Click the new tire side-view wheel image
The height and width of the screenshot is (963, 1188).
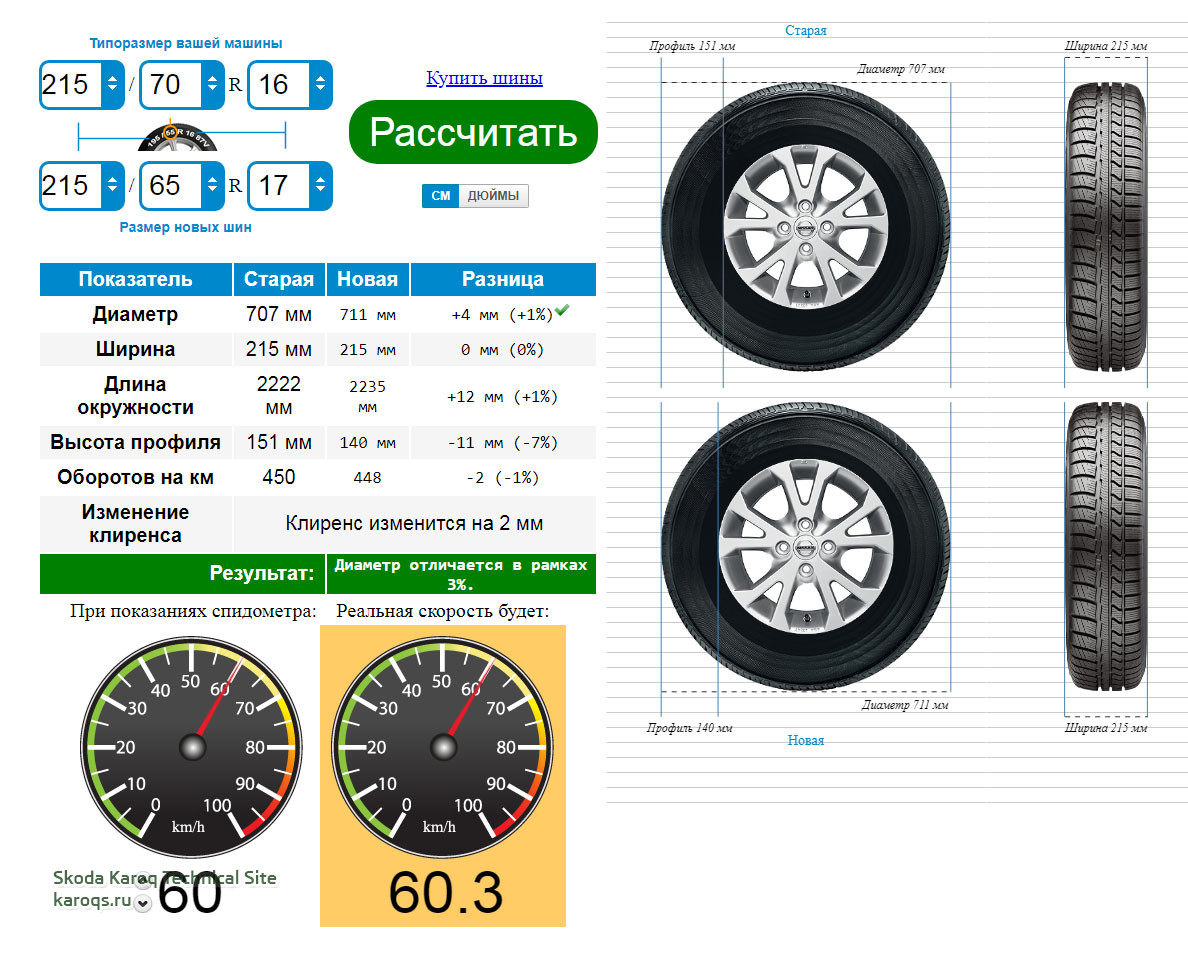(x=804, y=546)
